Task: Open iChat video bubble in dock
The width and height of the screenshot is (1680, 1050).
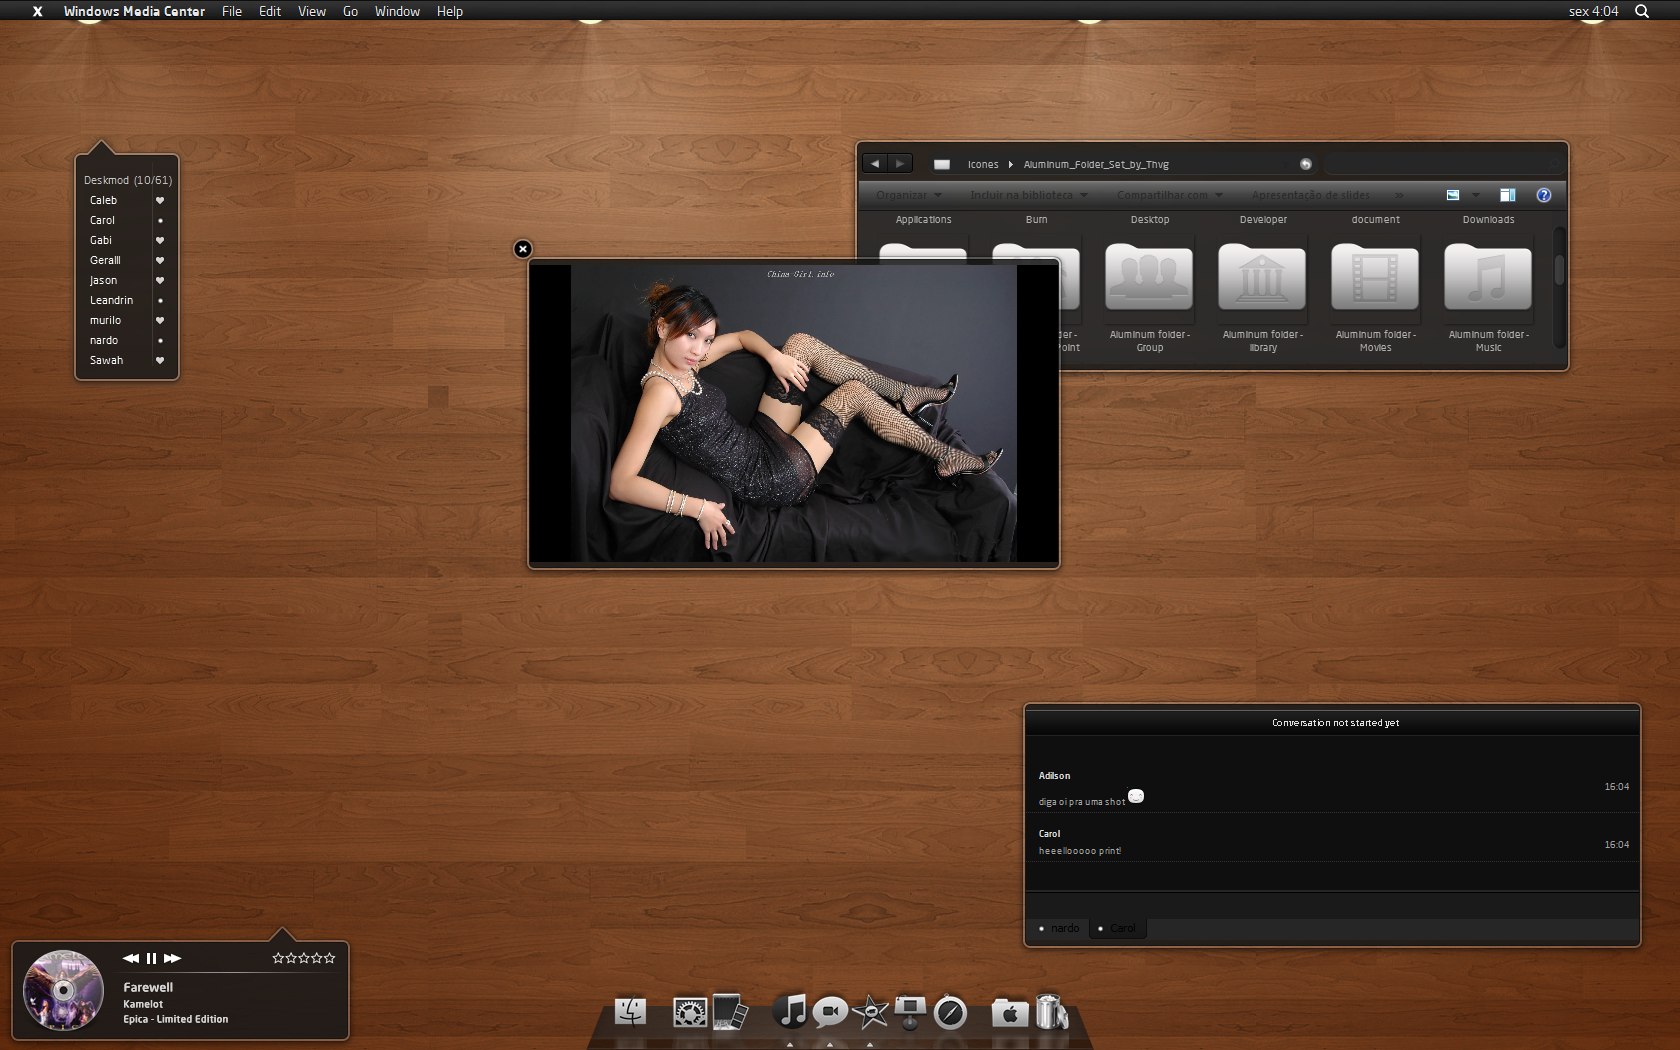Action: [830, 1012]
